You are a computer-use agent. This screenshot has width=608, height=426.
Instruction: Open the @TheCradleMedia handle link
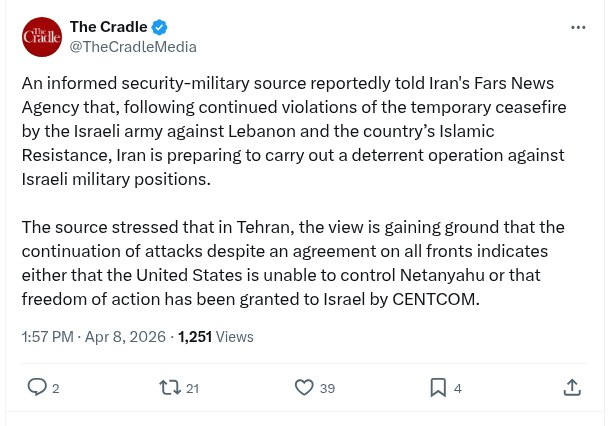[x=132, y=47]
